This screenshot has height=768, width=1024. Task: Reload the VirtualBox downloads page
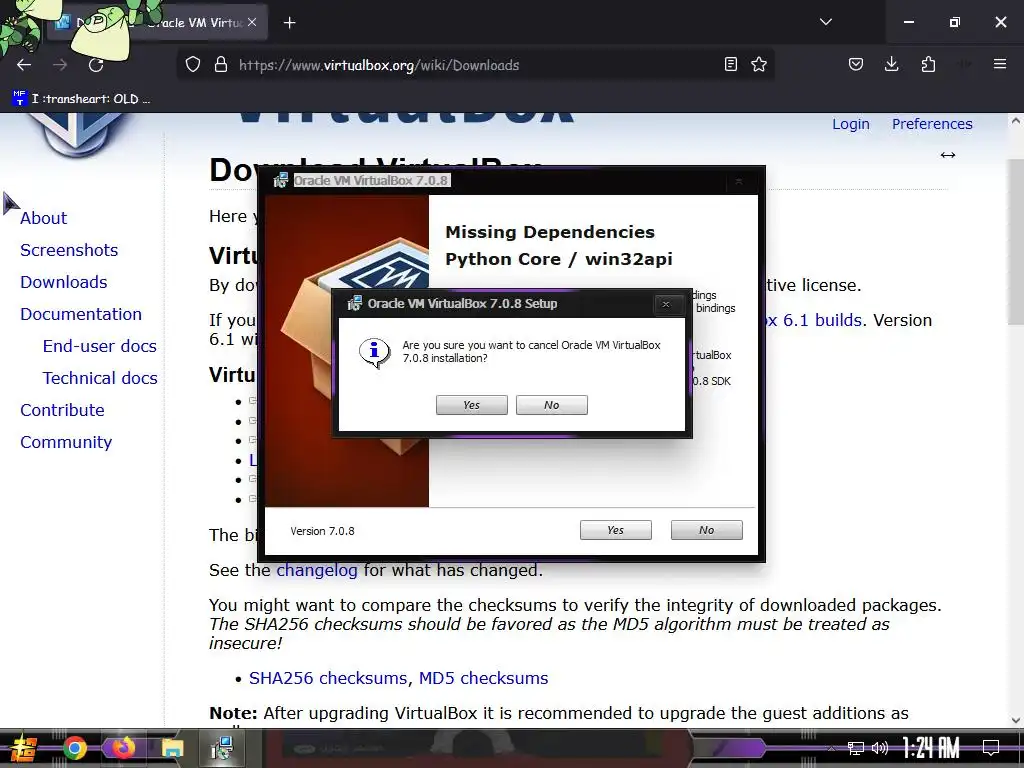point(96,65)
